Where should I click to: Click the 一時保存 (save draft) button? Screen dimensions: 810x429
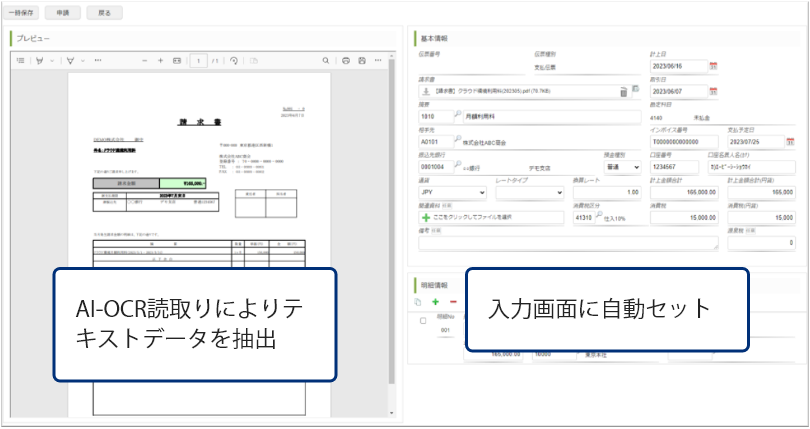21,12
